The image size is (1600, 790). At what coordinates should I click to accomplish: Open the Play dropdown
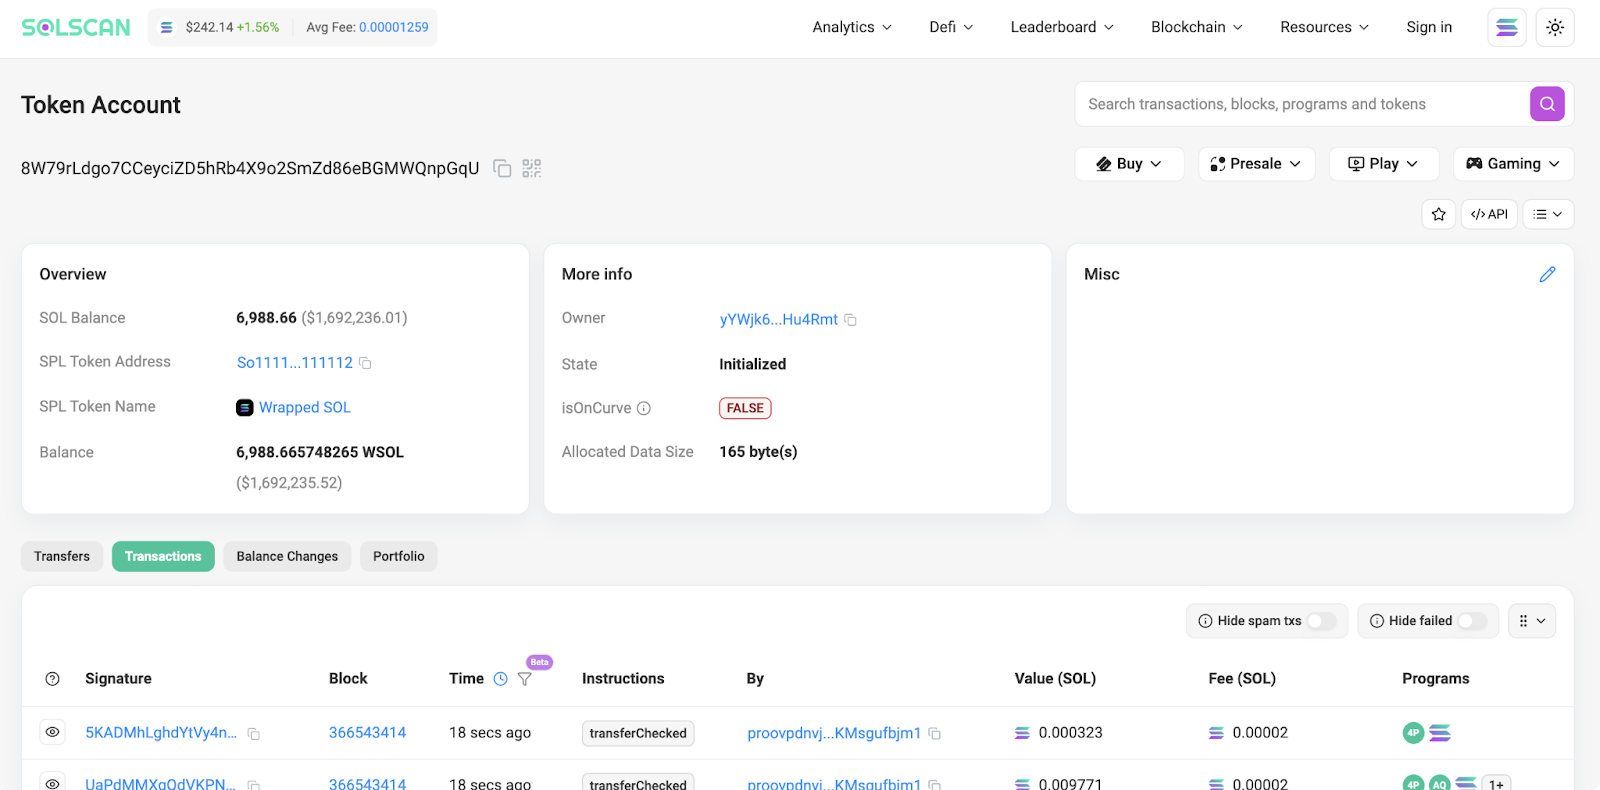click(1384, 164)
